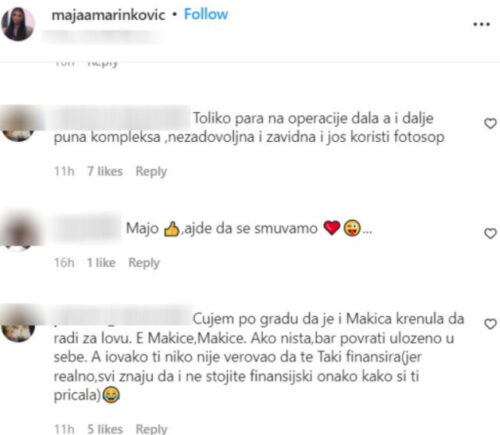The height and width of the screenshot is (435, 500).
Task: Click the 16h timestamp
Action: (x=64, y=263)
